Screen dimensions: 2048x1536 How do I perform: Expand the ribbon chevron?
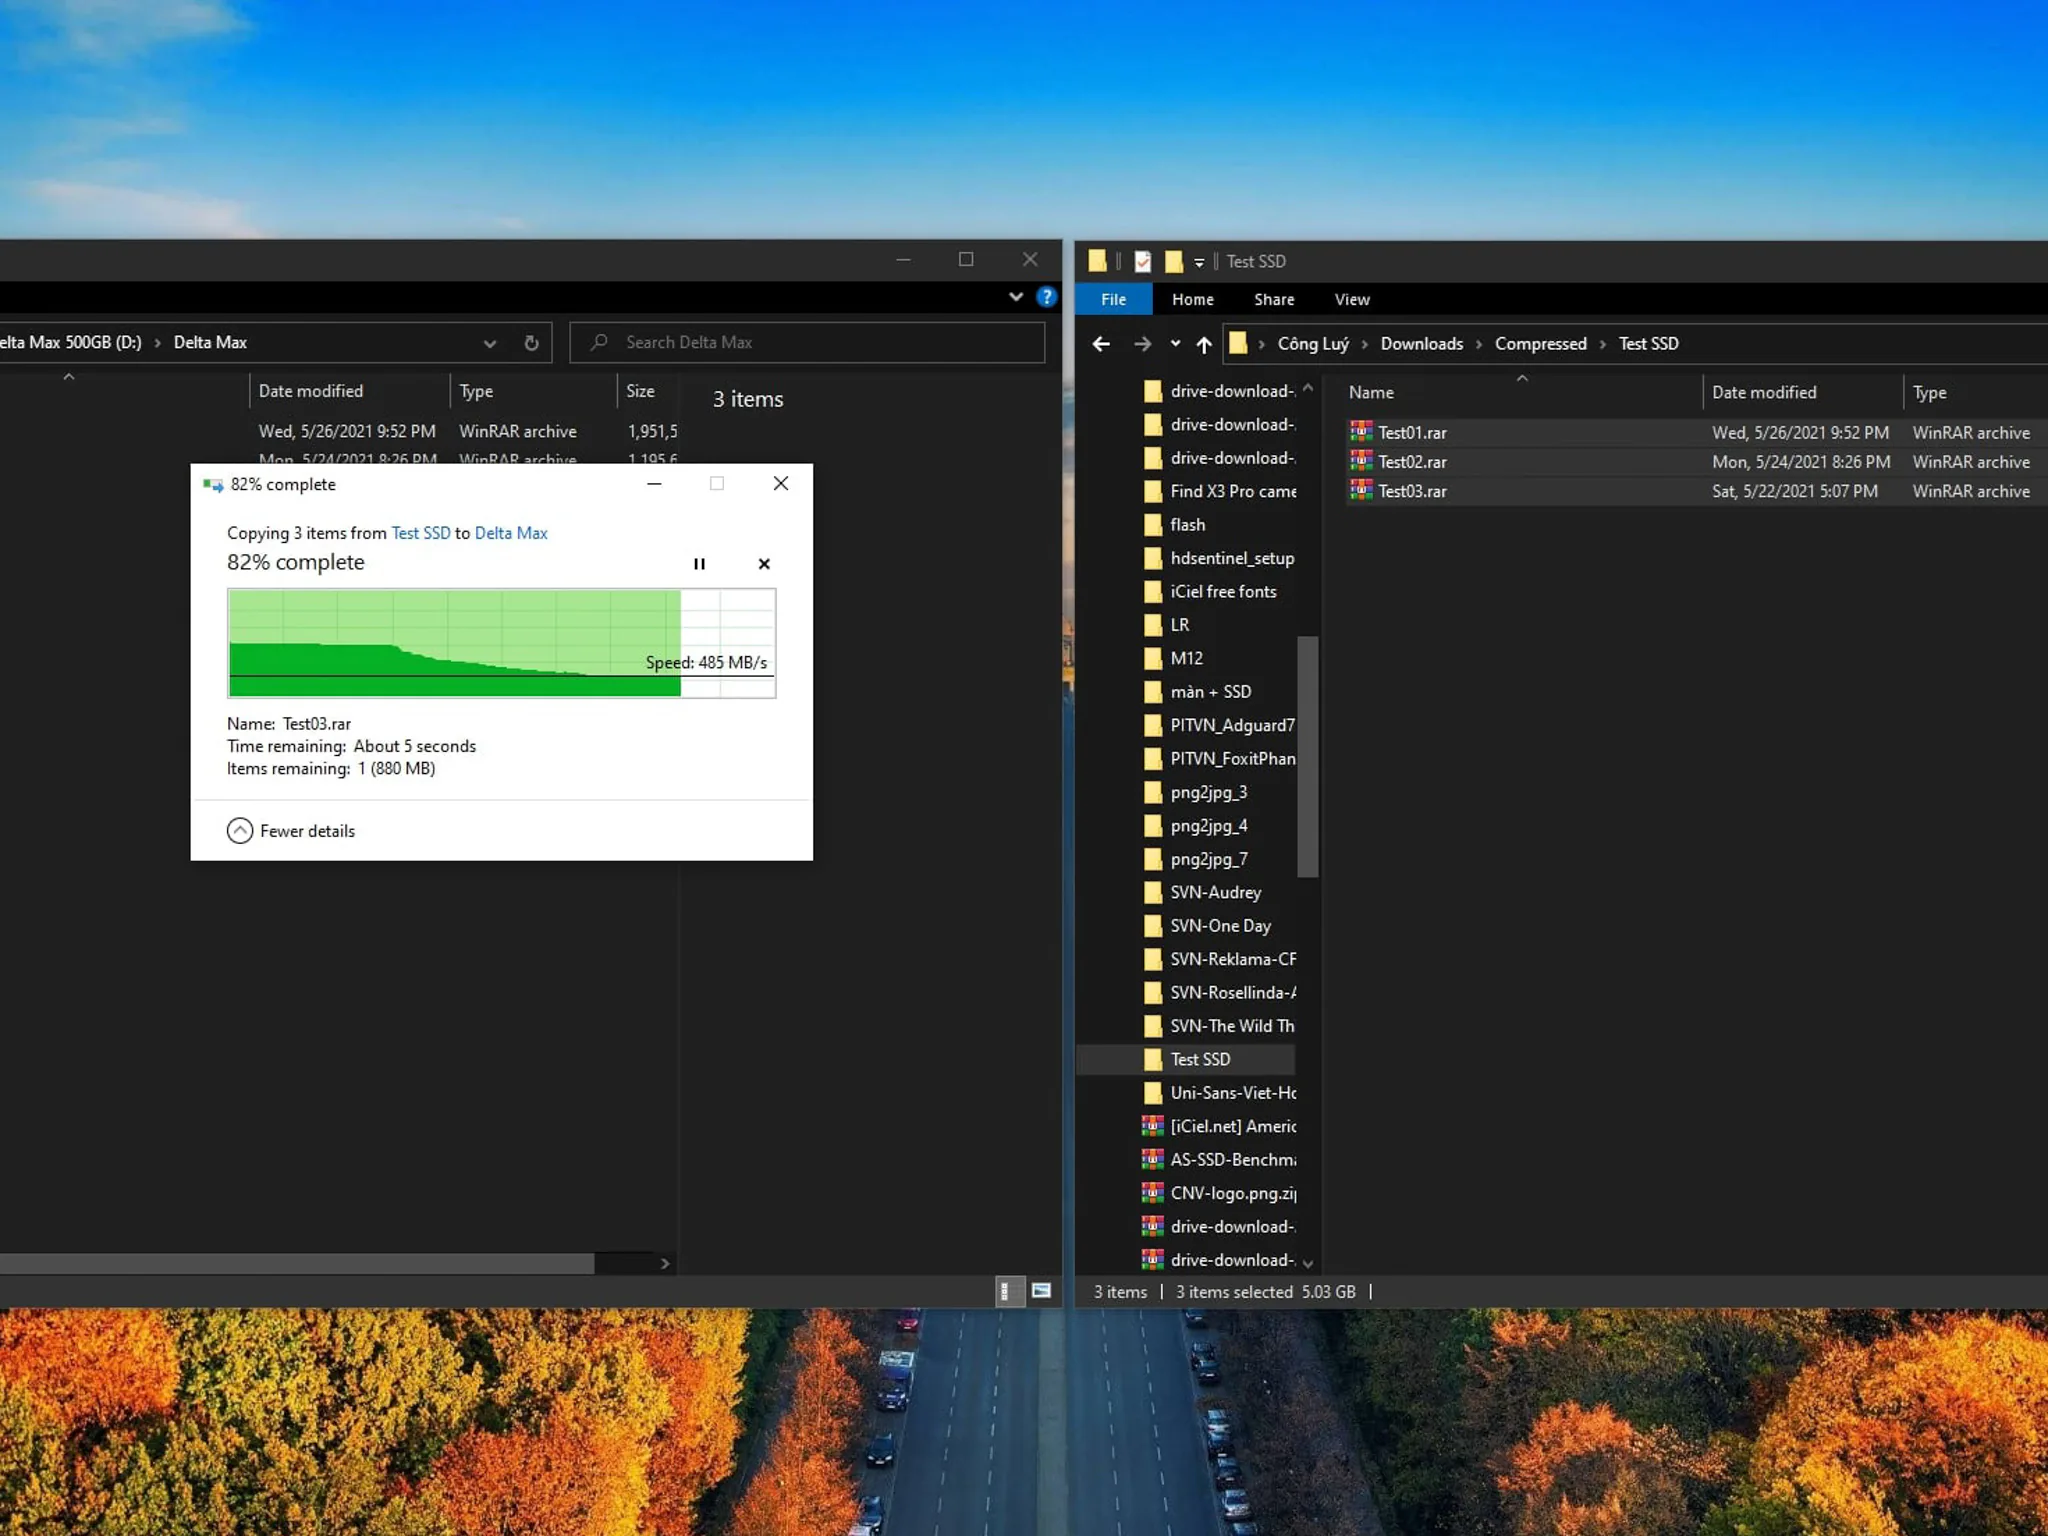pos(1016,297)
